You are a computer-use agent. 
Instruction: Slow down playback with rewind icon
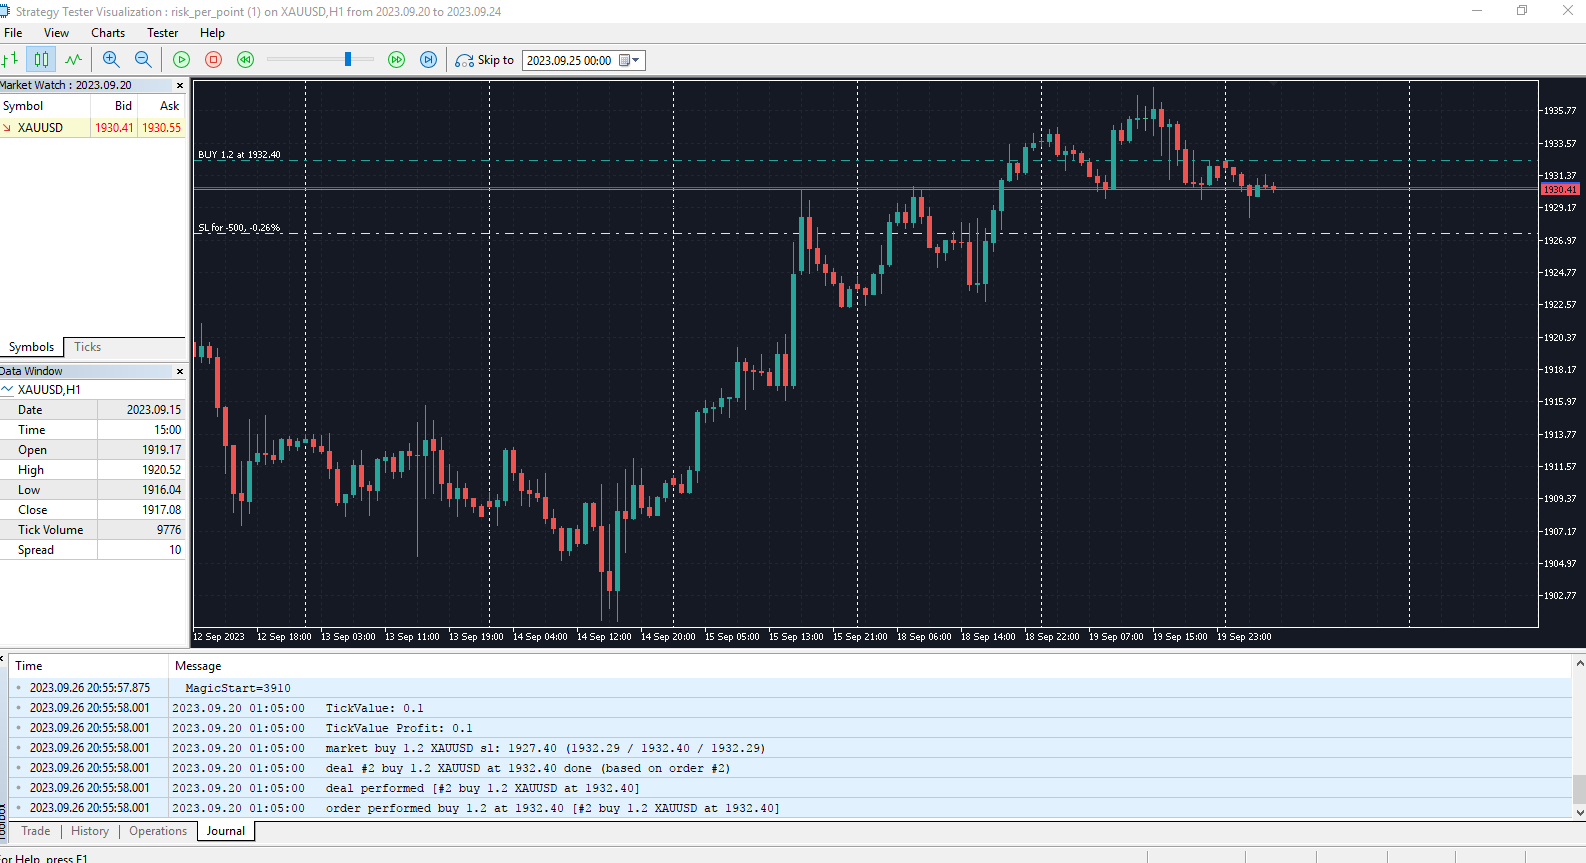tap(245, 60)
